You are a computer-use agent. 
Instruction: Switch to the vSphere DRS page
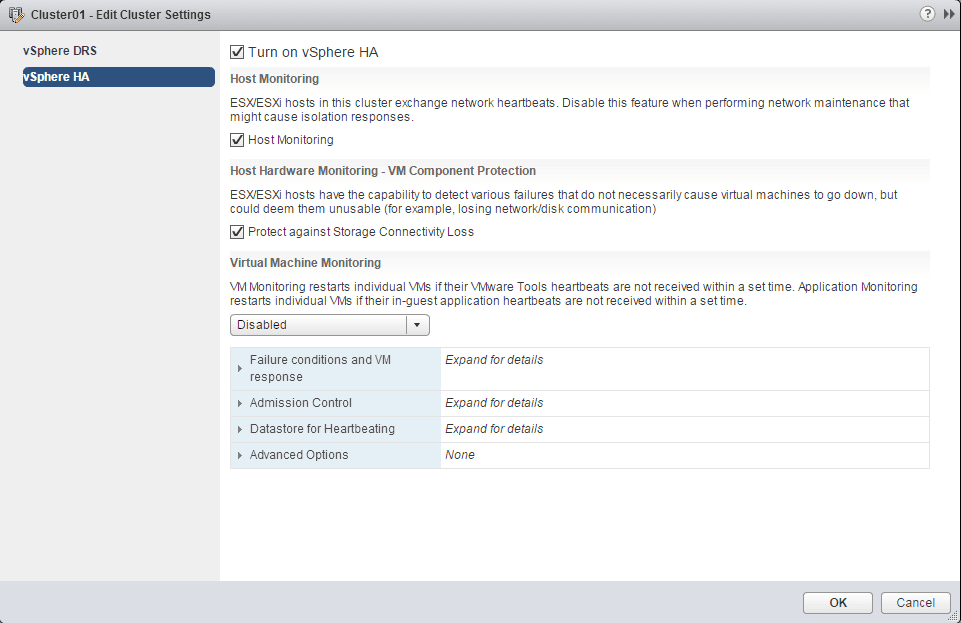point(60,51)
